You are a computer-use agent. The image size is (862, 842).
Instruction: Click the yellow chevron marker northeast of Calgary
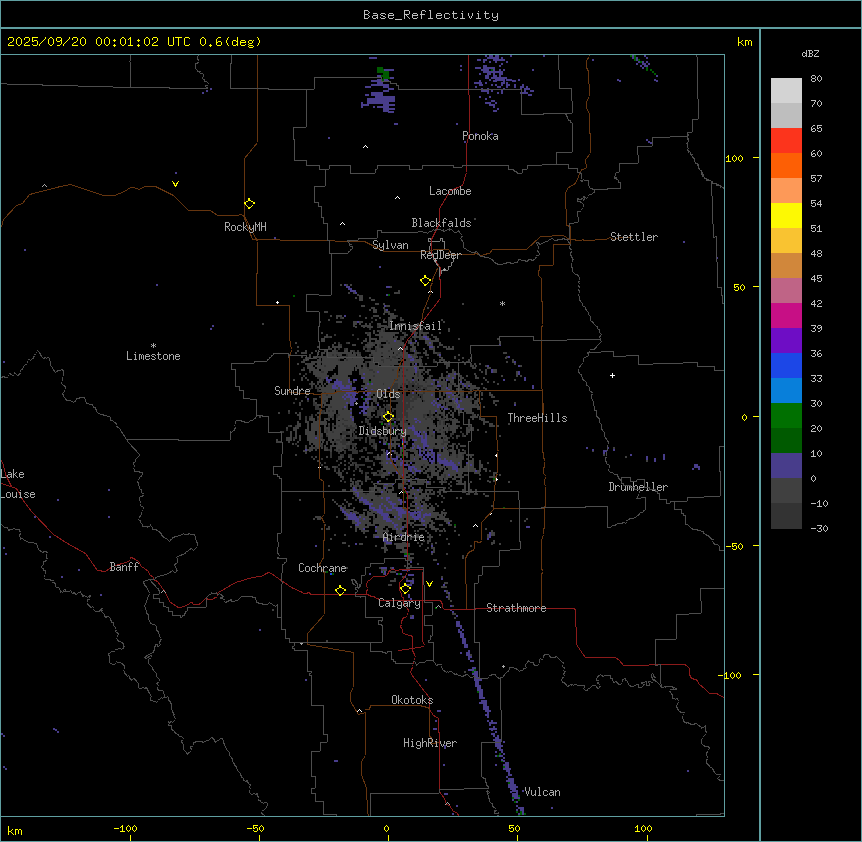point(429,584)
